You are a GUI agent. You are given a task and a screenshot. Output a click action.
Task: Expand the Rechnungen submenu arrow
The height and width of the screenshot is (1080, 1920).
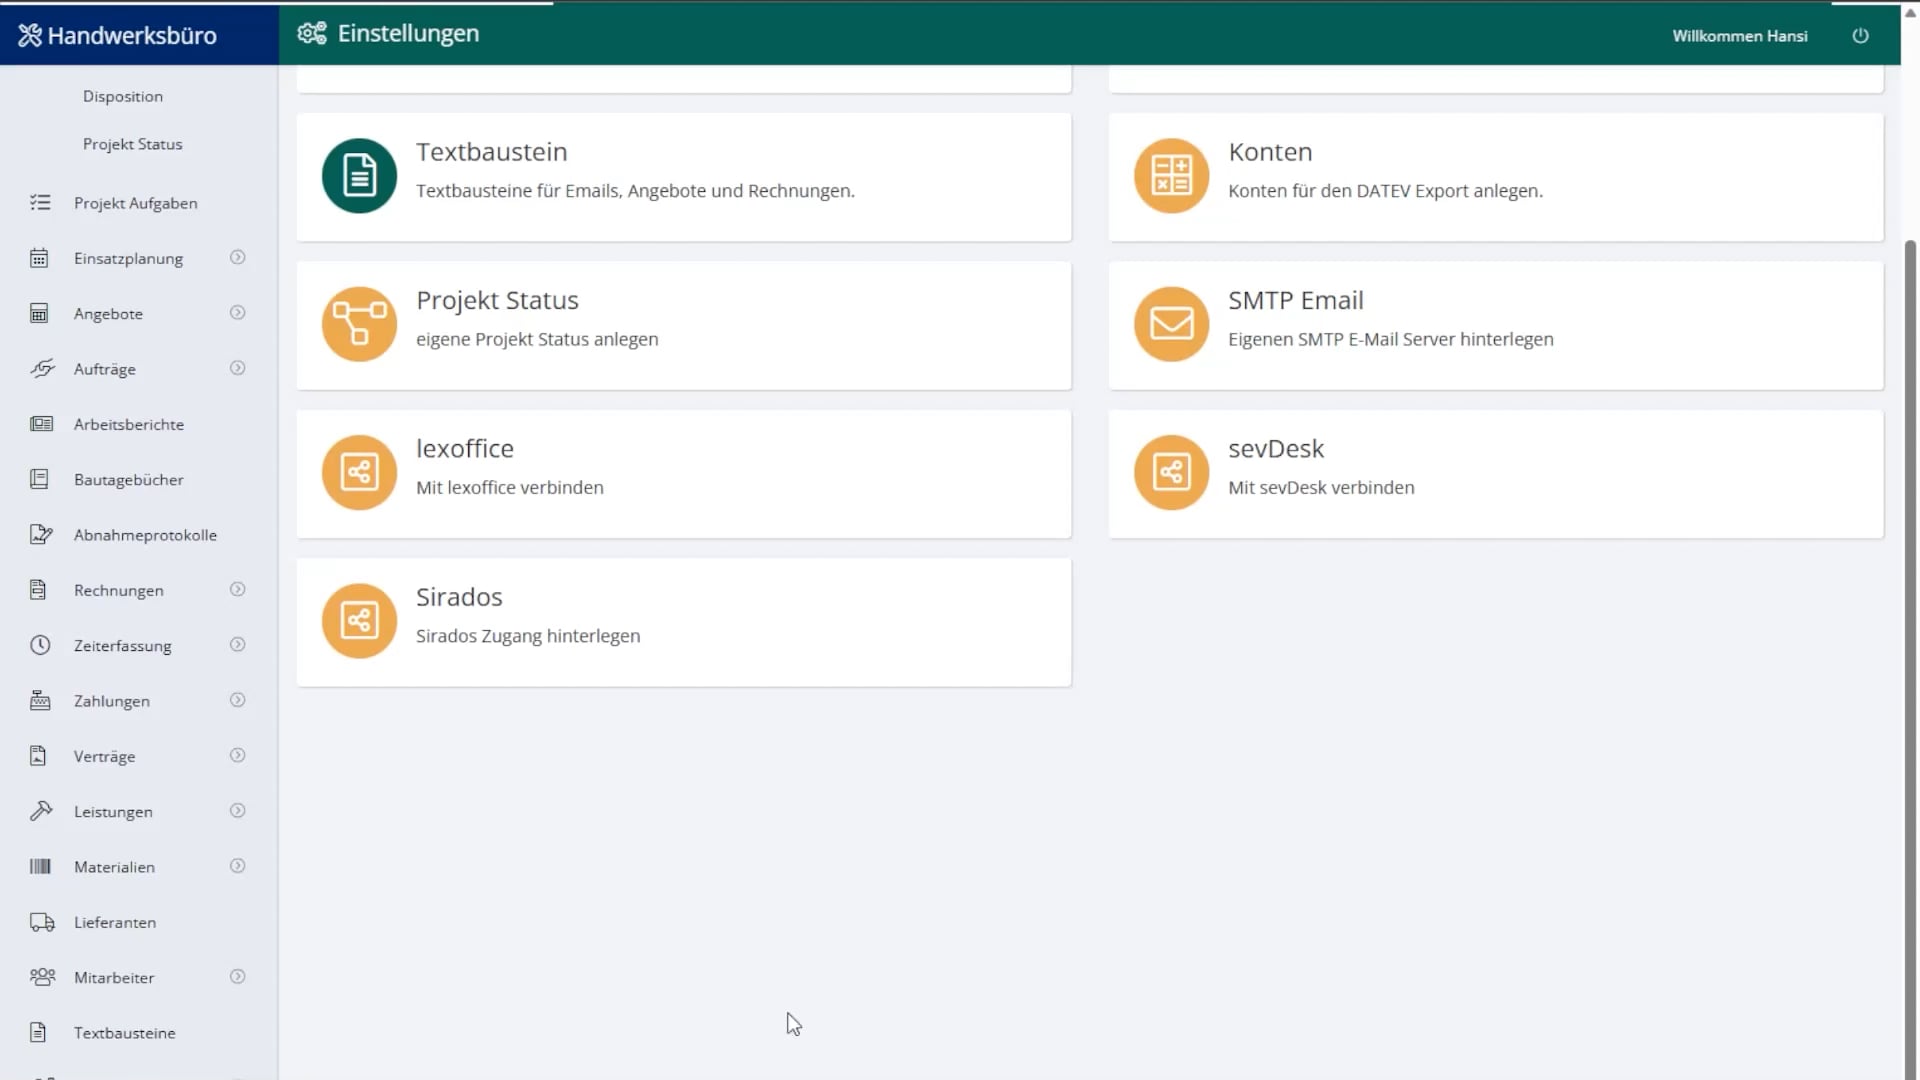click(237, 590)
